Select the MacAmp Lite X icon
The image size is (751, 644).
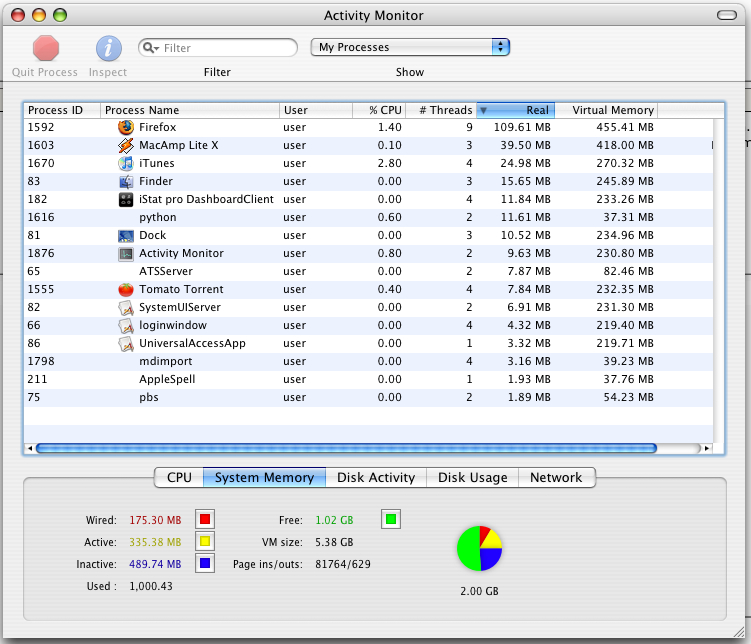point(125,145)
